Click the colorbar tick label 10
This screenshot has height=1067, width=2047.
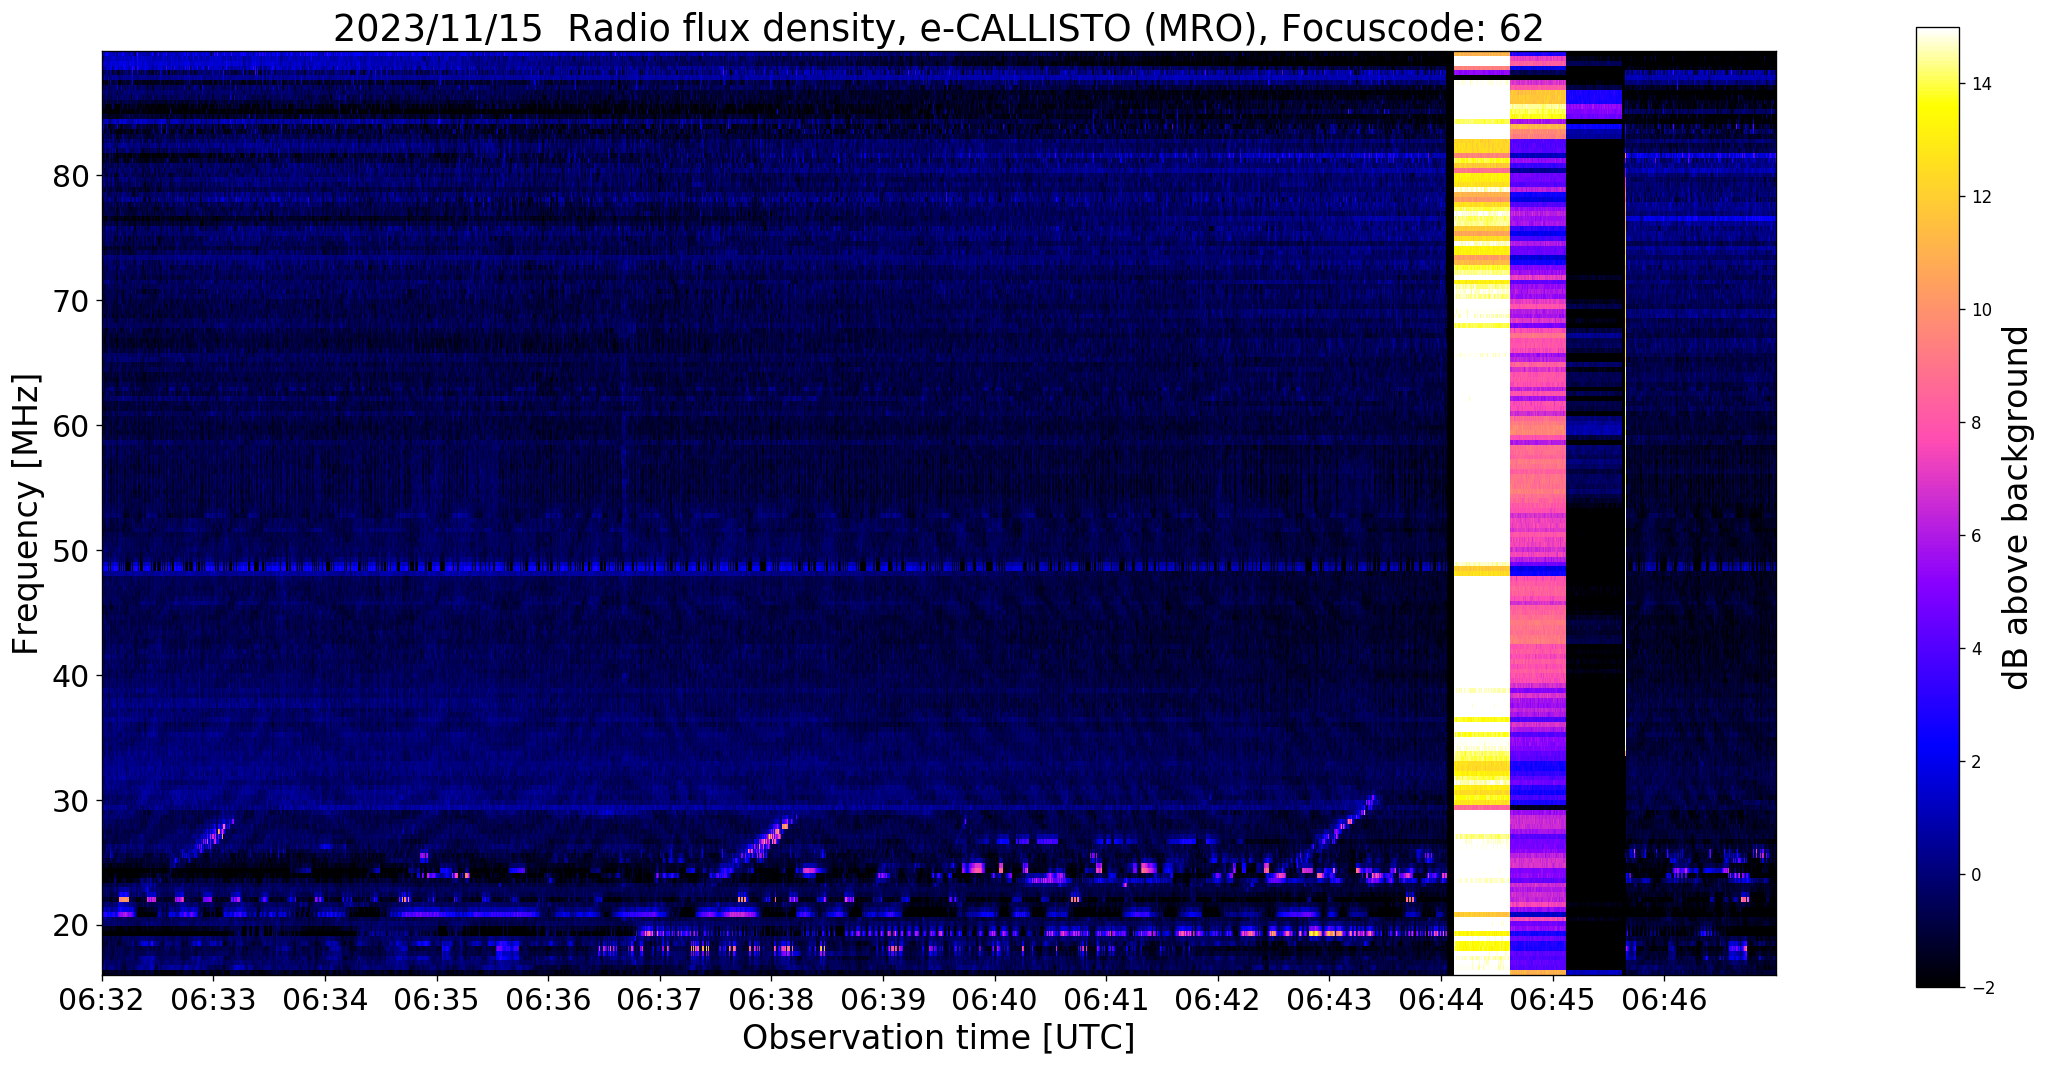[1979, 310]
